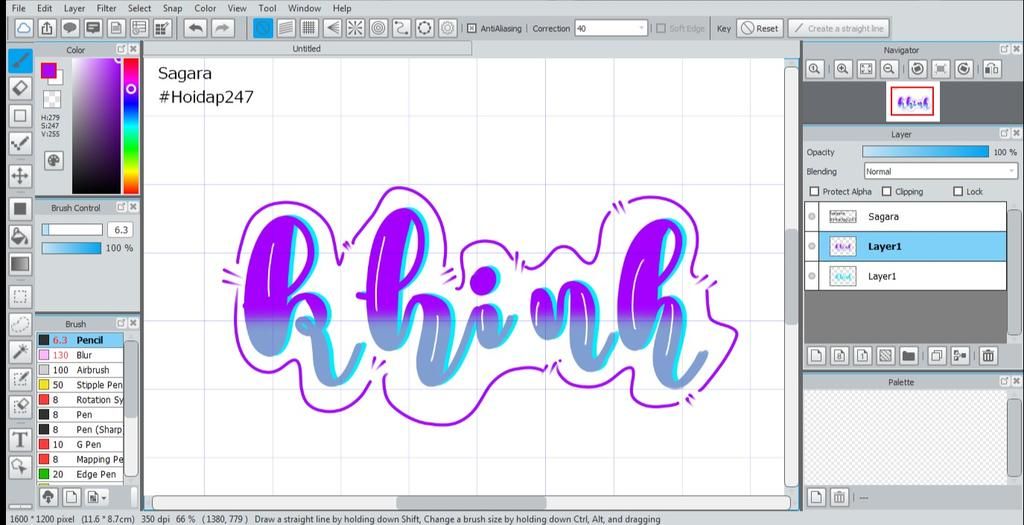Duplicate the current layer
This screenshot has width=1024, height=525.
click(936, 356)
